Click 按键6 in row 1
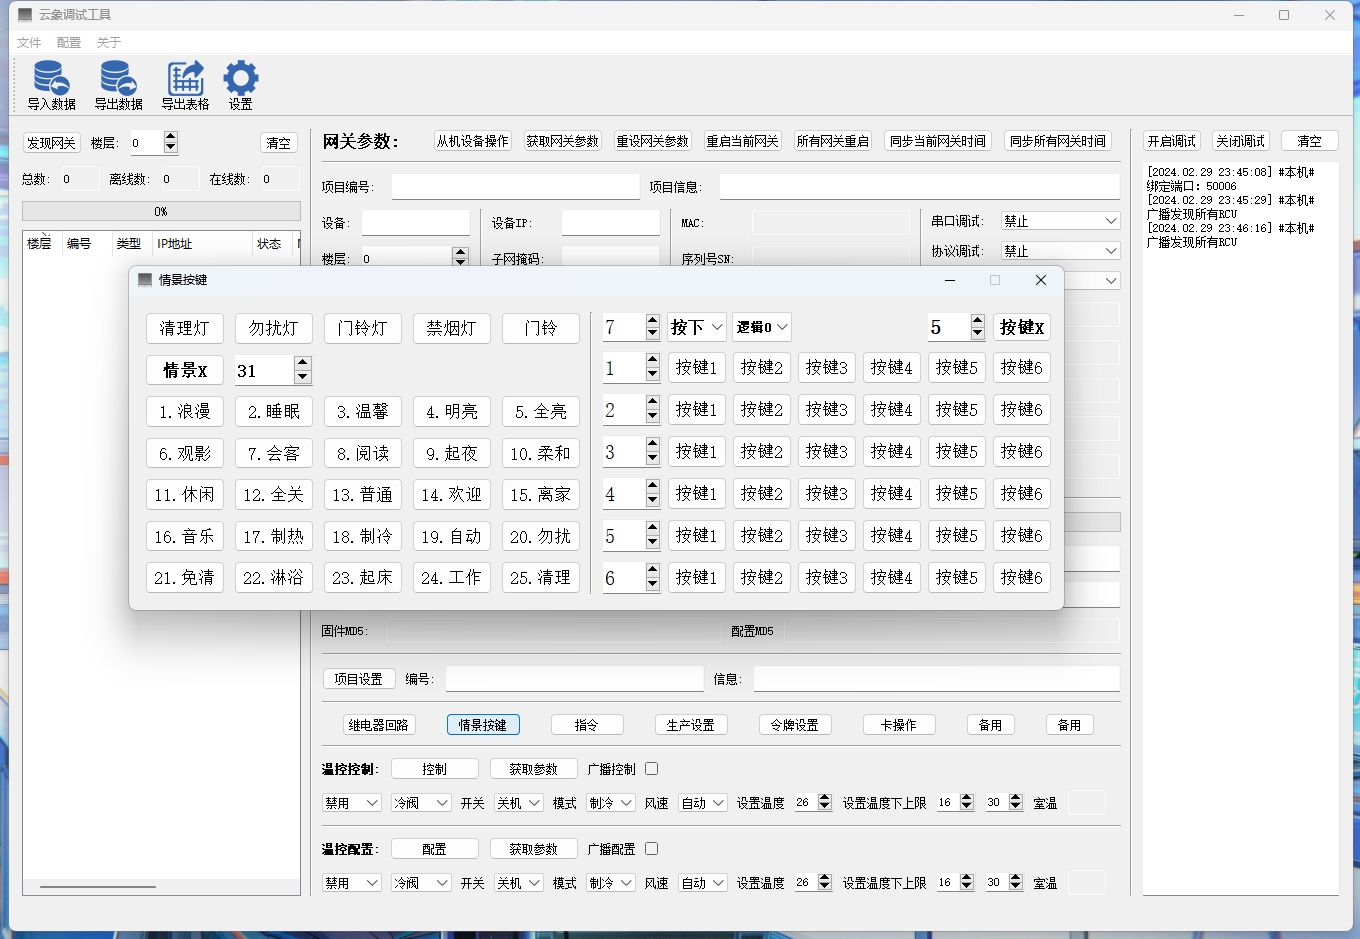Image resolution: width=1360 pixels, height=939 pixels. (x=1022, y=367)
